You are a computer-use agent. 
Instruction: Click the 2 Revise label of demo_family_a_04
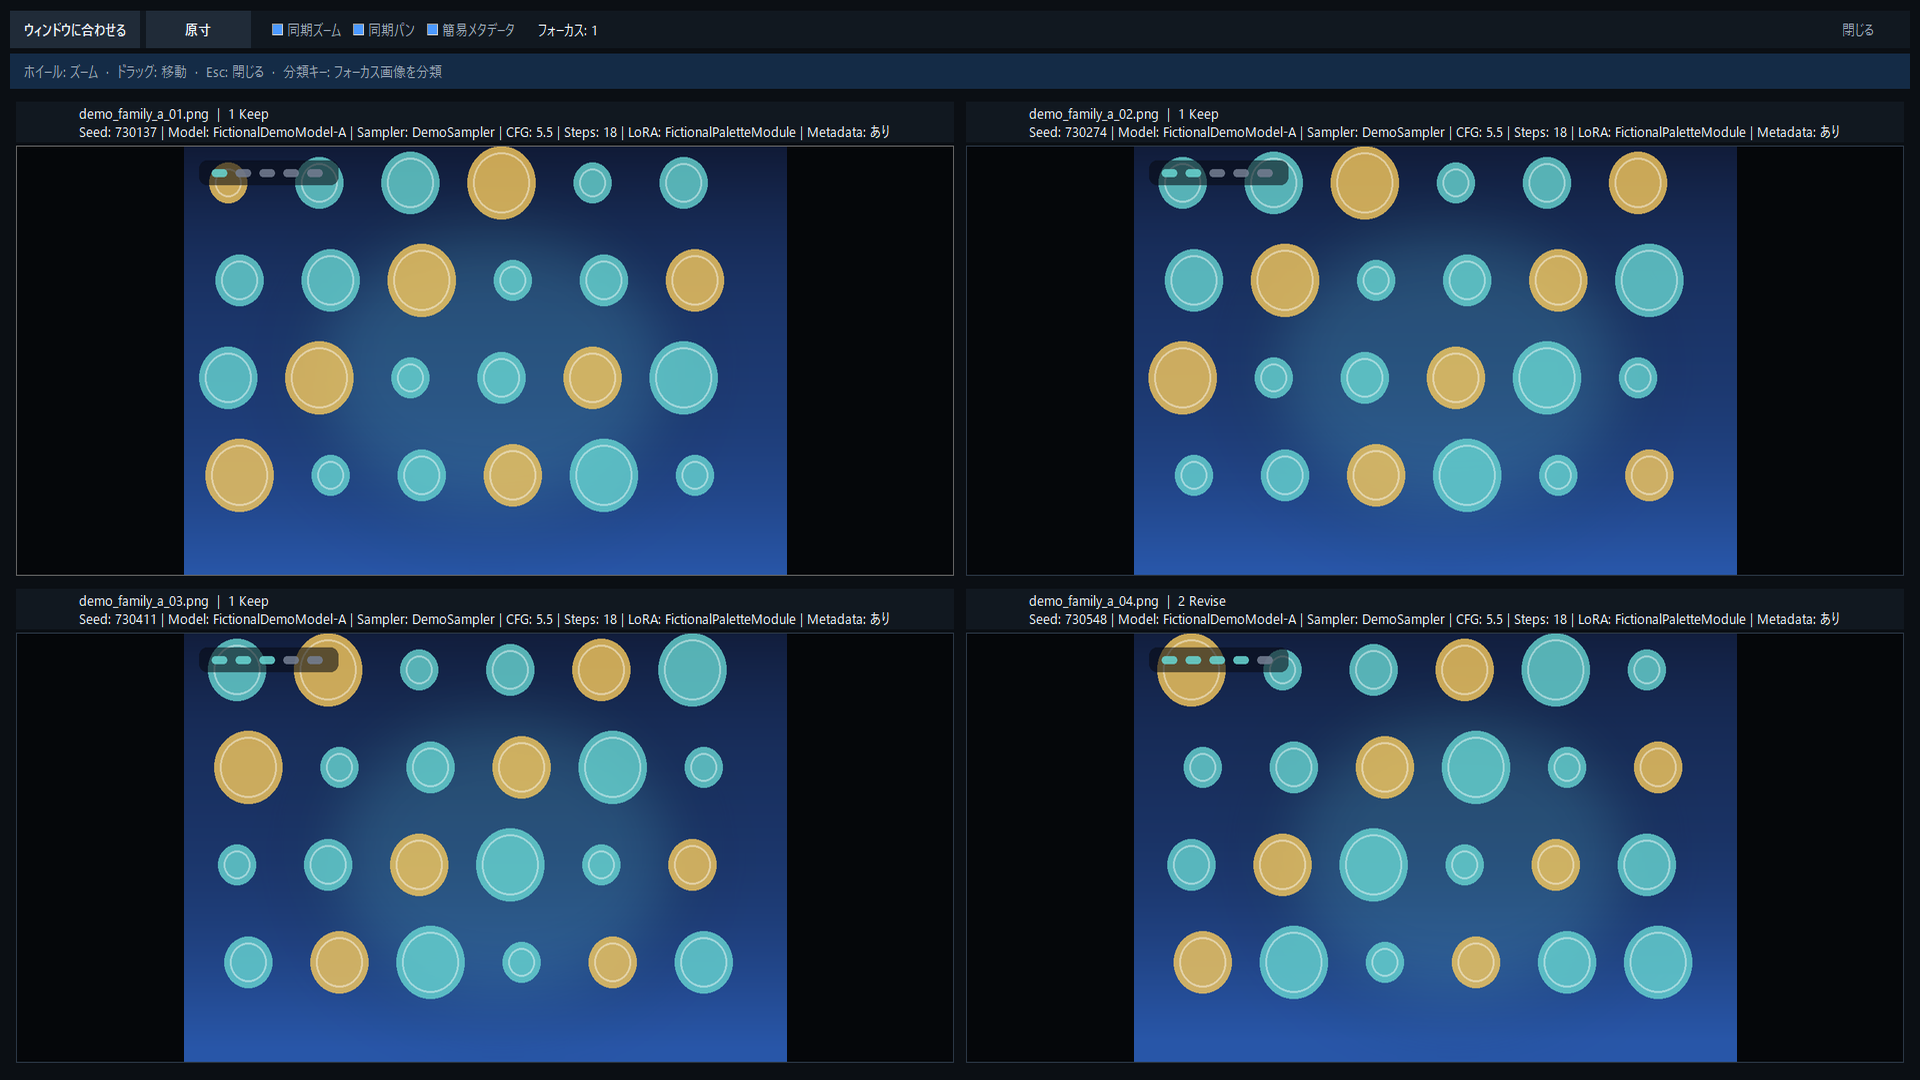click(1202, 601)
